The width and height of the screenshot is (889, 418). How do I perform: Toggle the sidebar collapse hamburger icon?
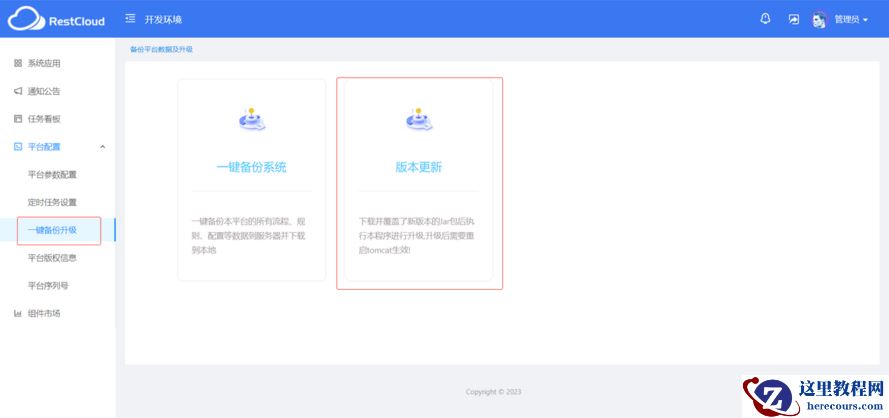coord(130,19)
